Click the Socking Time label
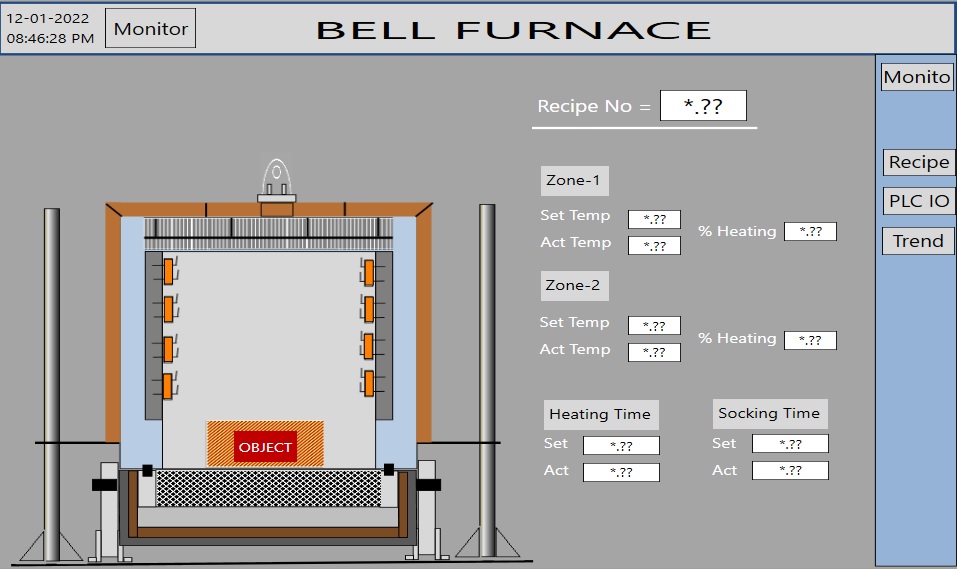The image size is (957, 569). pyautogui.click(x=770, y=414)
